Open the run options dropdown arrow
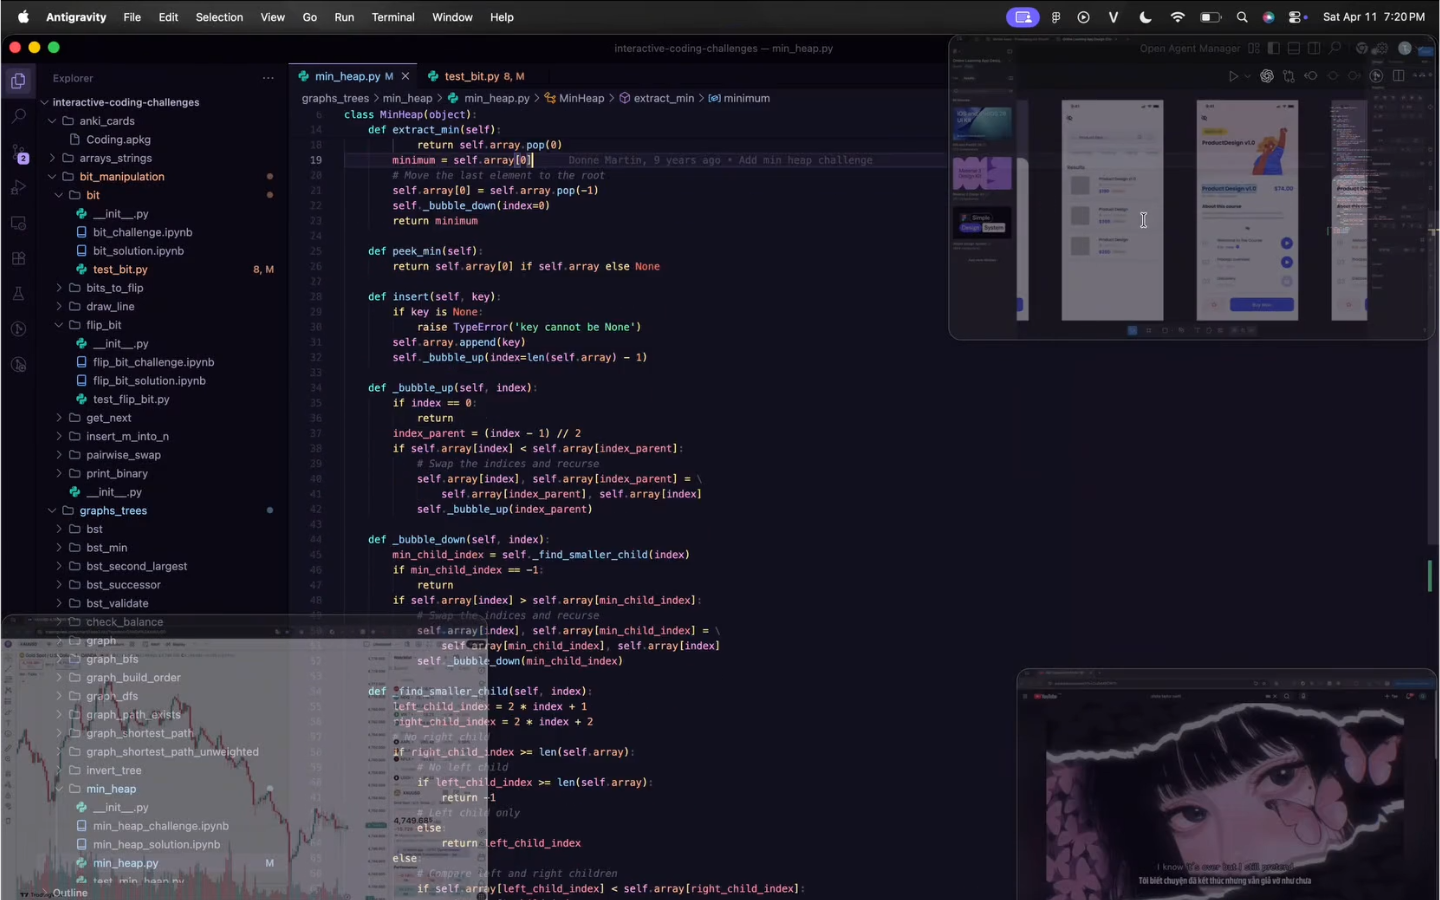 pyautogui.click(x=1247, y=76)
